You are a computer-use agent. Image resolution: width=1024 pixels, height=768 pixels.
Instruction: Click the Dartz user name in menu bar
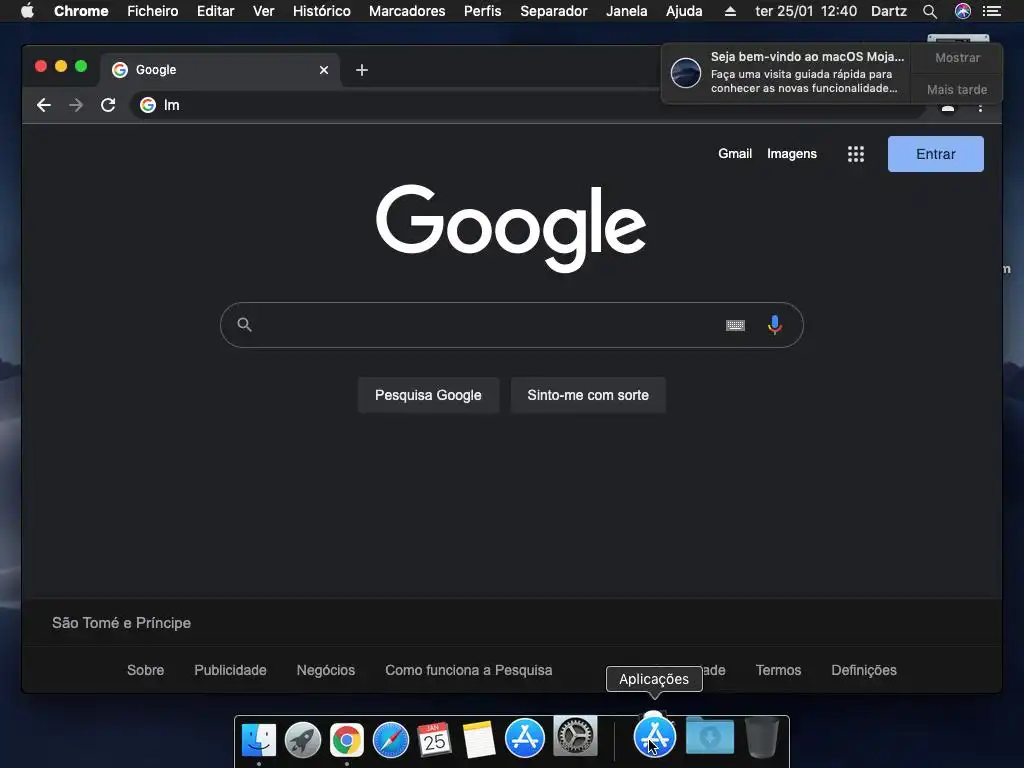[x=888, y=11]
